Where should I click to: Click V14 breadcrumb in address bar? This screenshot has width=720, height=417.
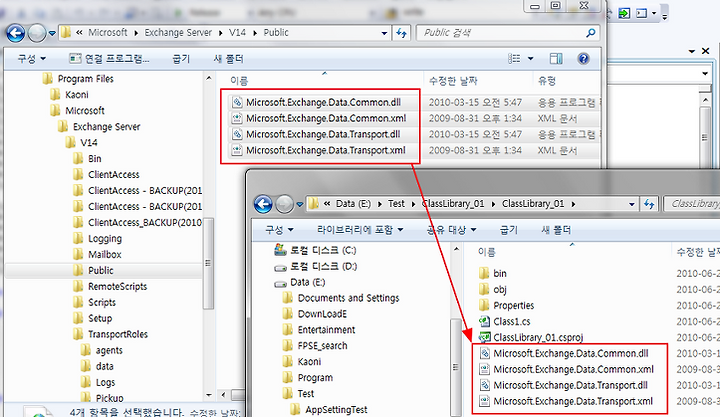tap(237, 33)
